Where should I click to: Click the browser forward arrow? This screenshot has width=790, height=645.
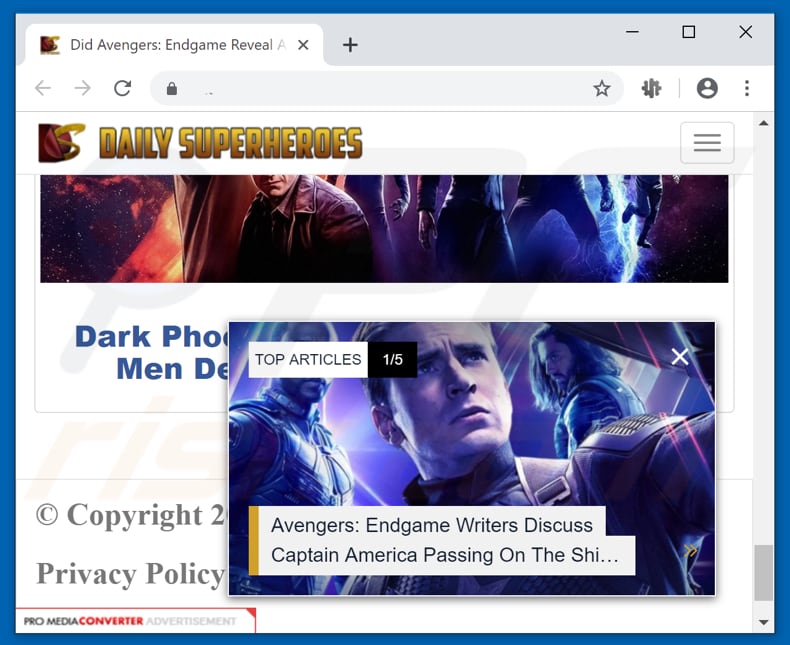83,89
